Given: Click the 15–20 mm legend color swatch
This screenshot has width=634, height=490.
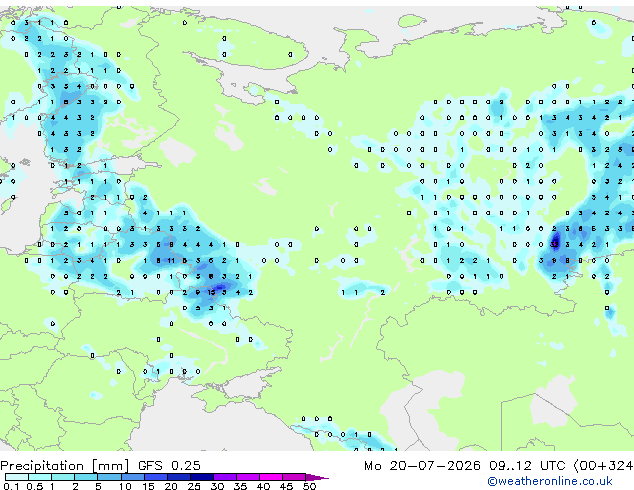Looking at the screenshot, I should 155,477.
